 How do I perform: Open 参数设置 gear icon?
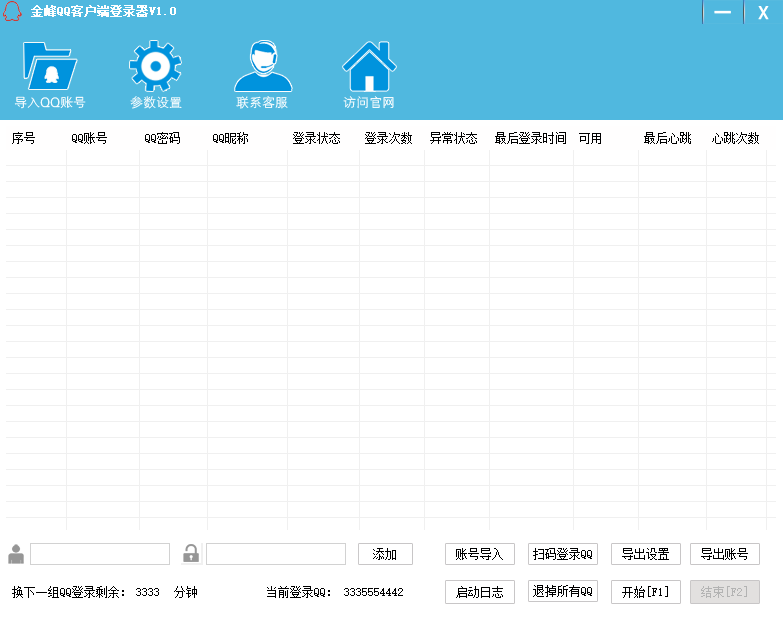pos(155,66)
